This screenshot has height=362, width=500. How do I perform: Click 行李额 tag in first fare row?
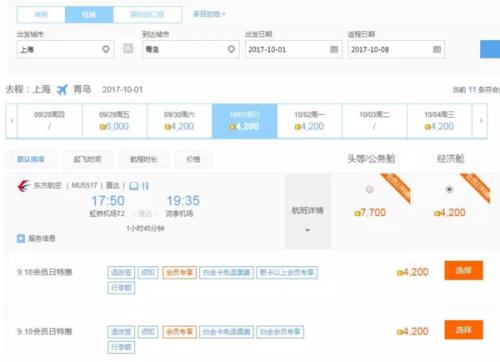tap(121, 288)
